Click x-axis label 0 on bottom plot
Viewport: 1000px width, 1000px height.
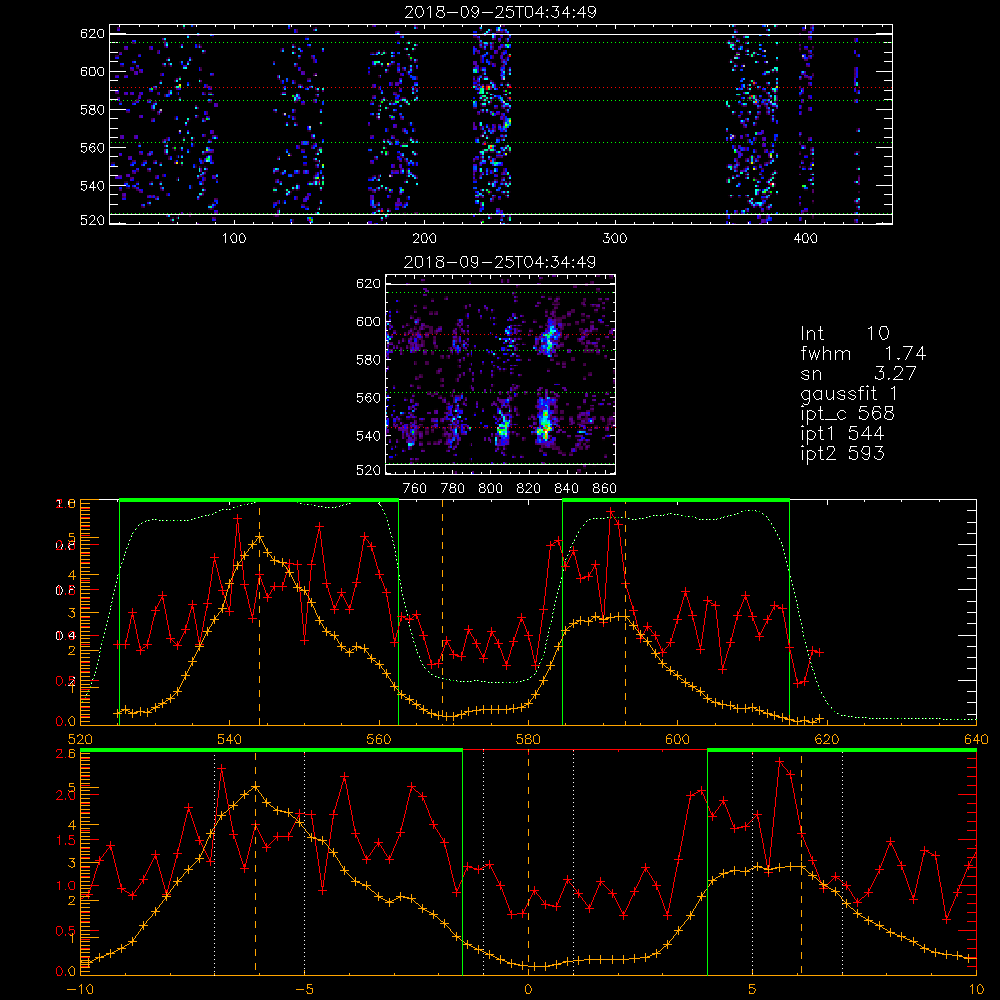(528, 990)
